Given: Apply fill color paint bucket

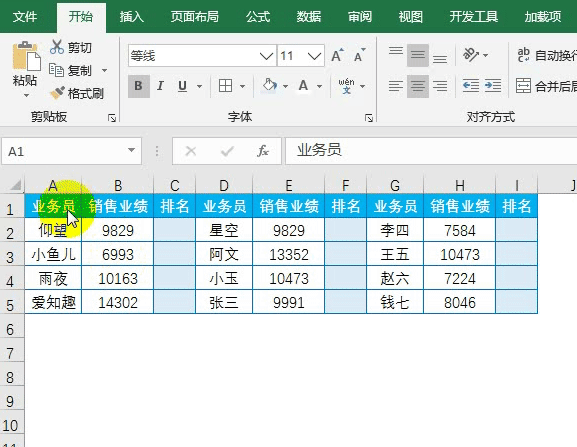Looking at the screenshot, I should pyautogui.click(x=269, y=86).
